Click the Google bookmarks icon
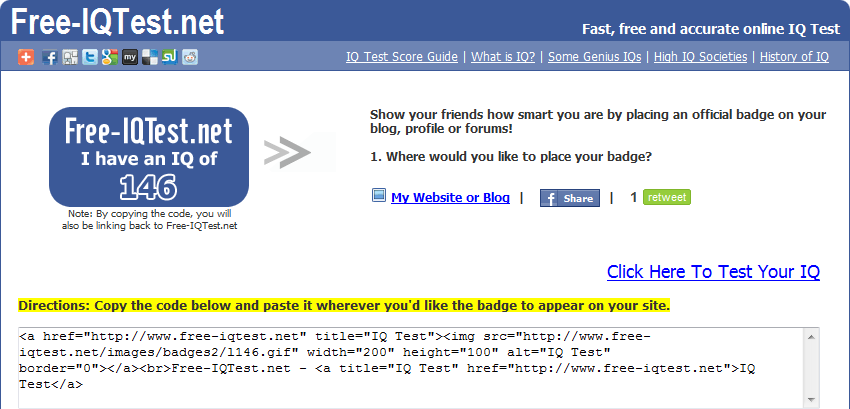 110,57
